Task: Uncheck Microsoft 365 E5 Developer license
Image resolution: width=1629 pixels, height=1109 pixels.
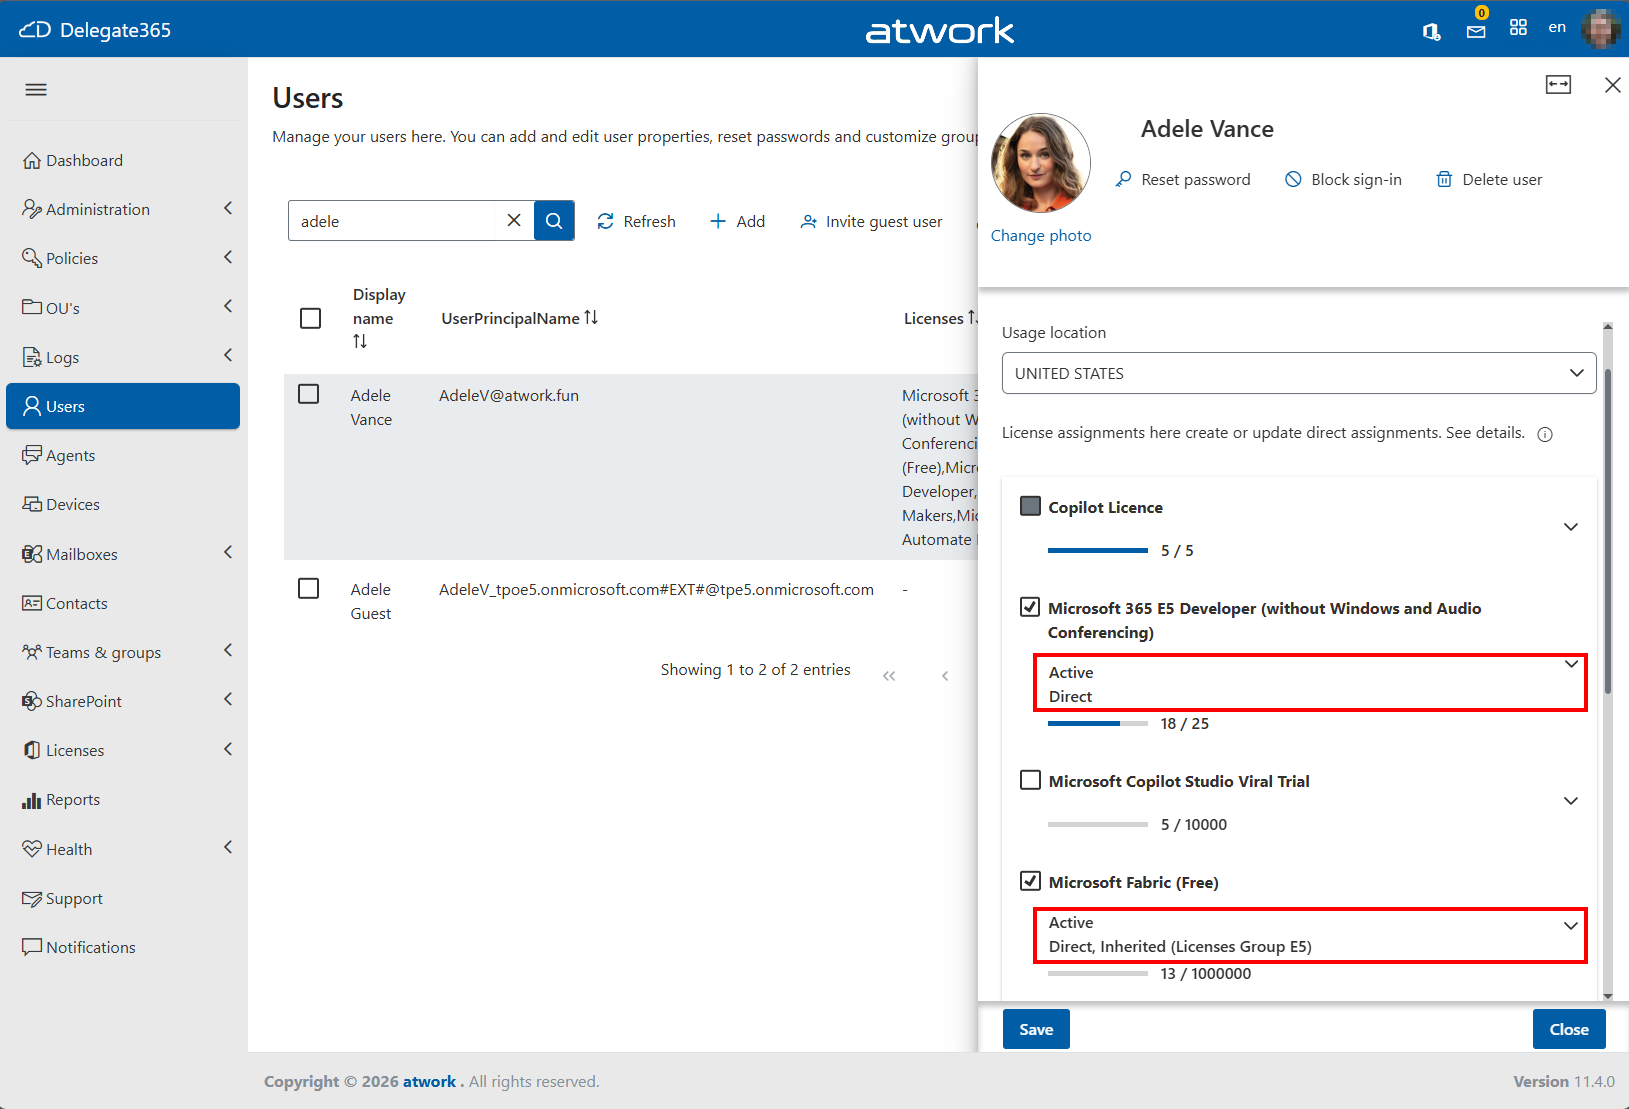Action: pos(1030,607)
